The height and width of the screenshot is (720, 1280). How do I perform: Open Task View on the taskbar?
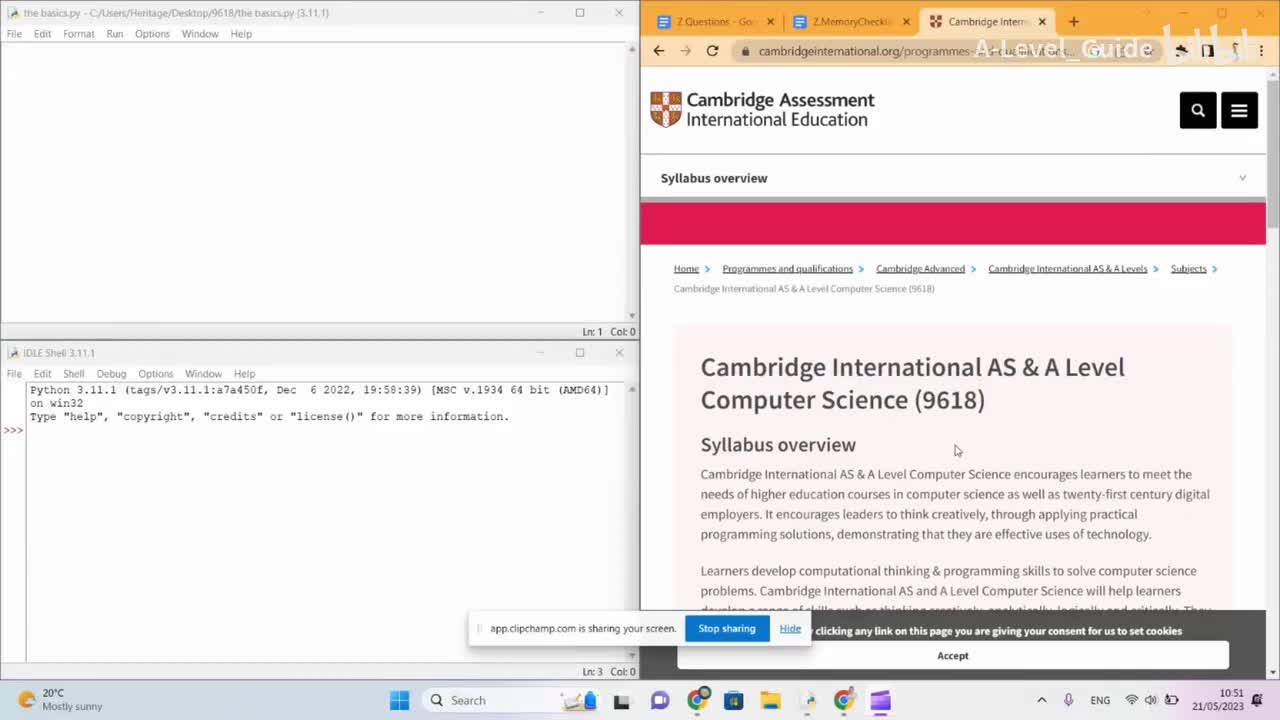[621, 700]
